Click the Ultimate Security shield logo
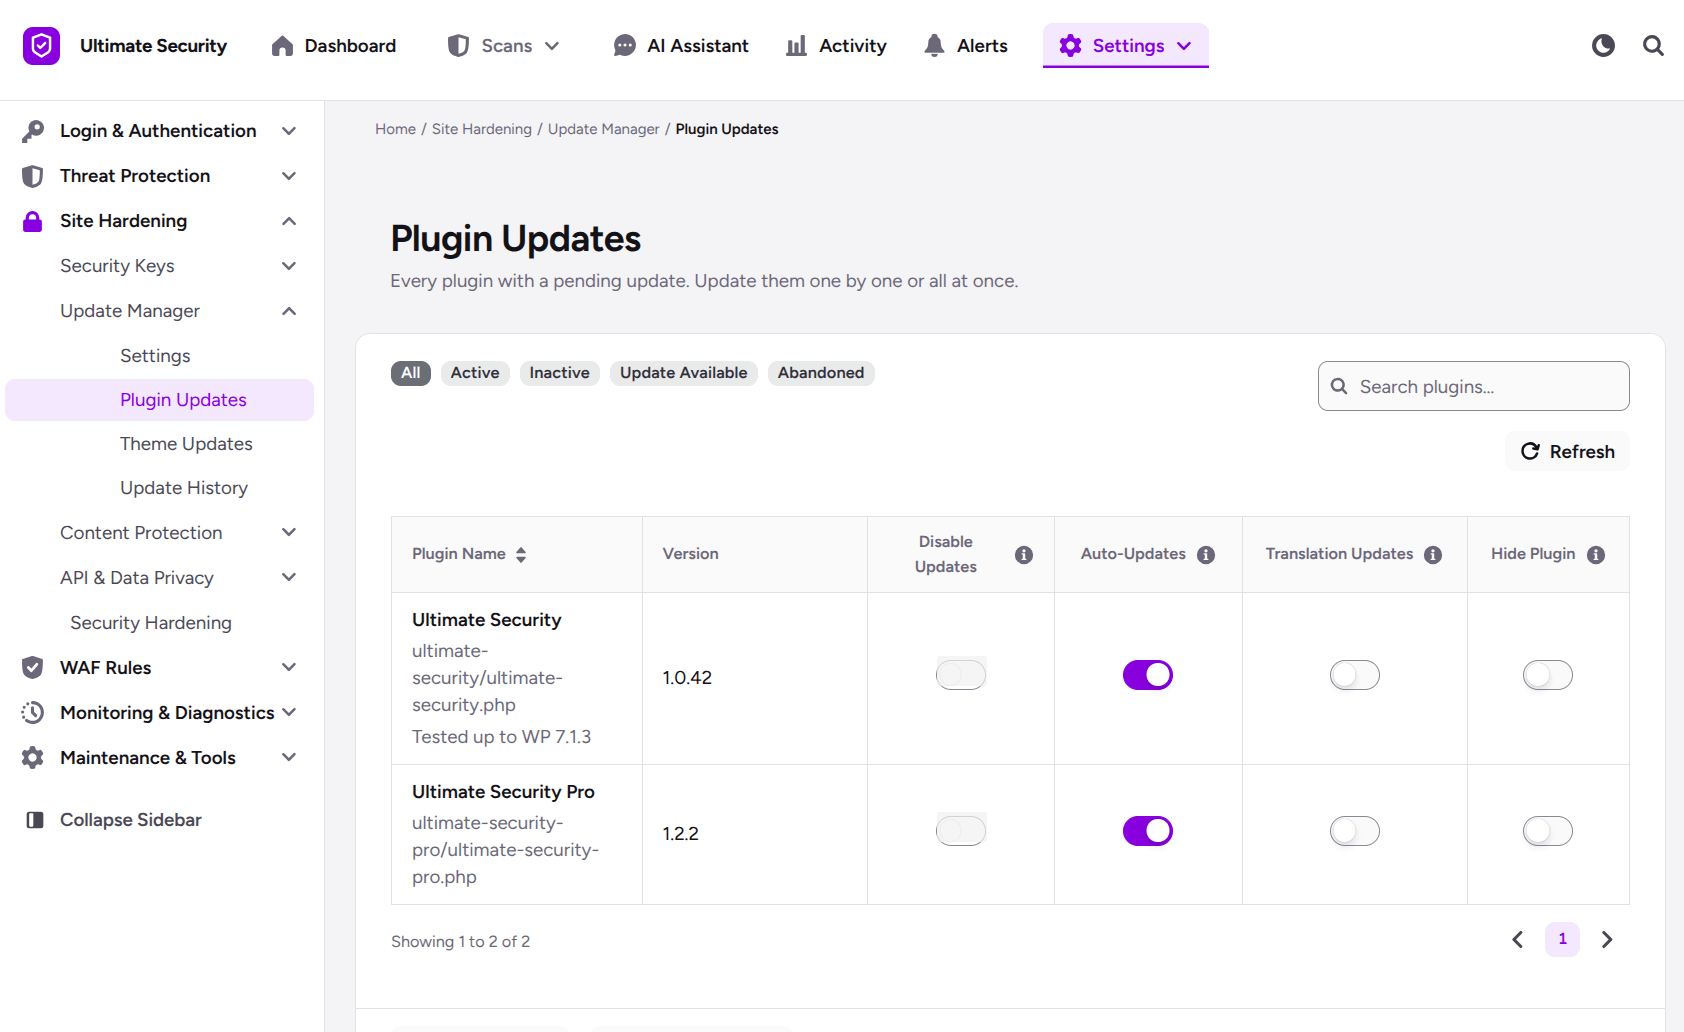The height and width of the screenshot is (1032, 1684). click(42, 46)
